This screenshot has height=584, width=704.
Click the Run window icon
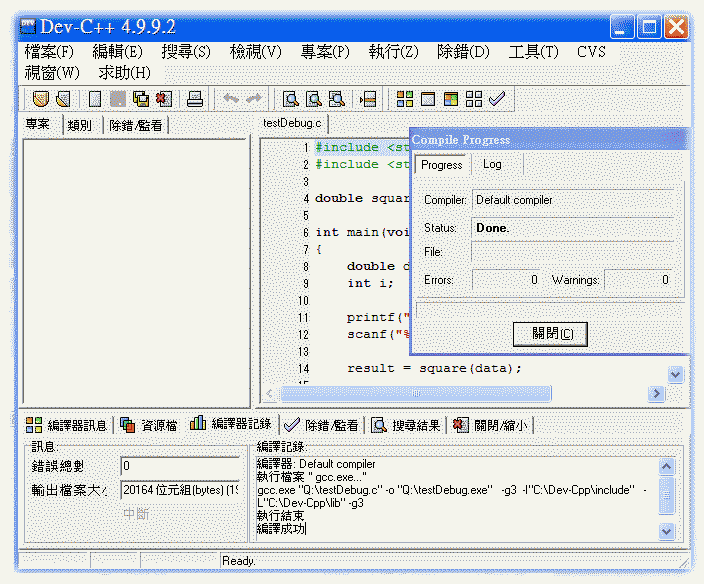427,99
